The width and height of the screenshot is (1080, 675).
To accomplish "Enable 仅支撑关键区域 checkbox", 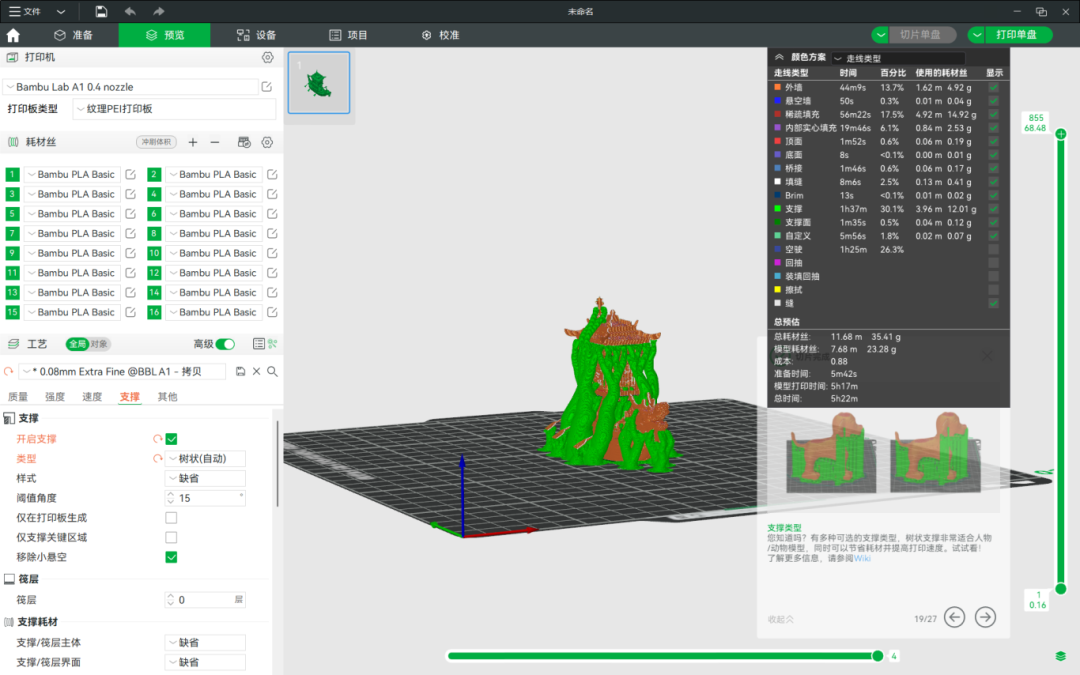I will pyautogui.click(x=172, y=537).
